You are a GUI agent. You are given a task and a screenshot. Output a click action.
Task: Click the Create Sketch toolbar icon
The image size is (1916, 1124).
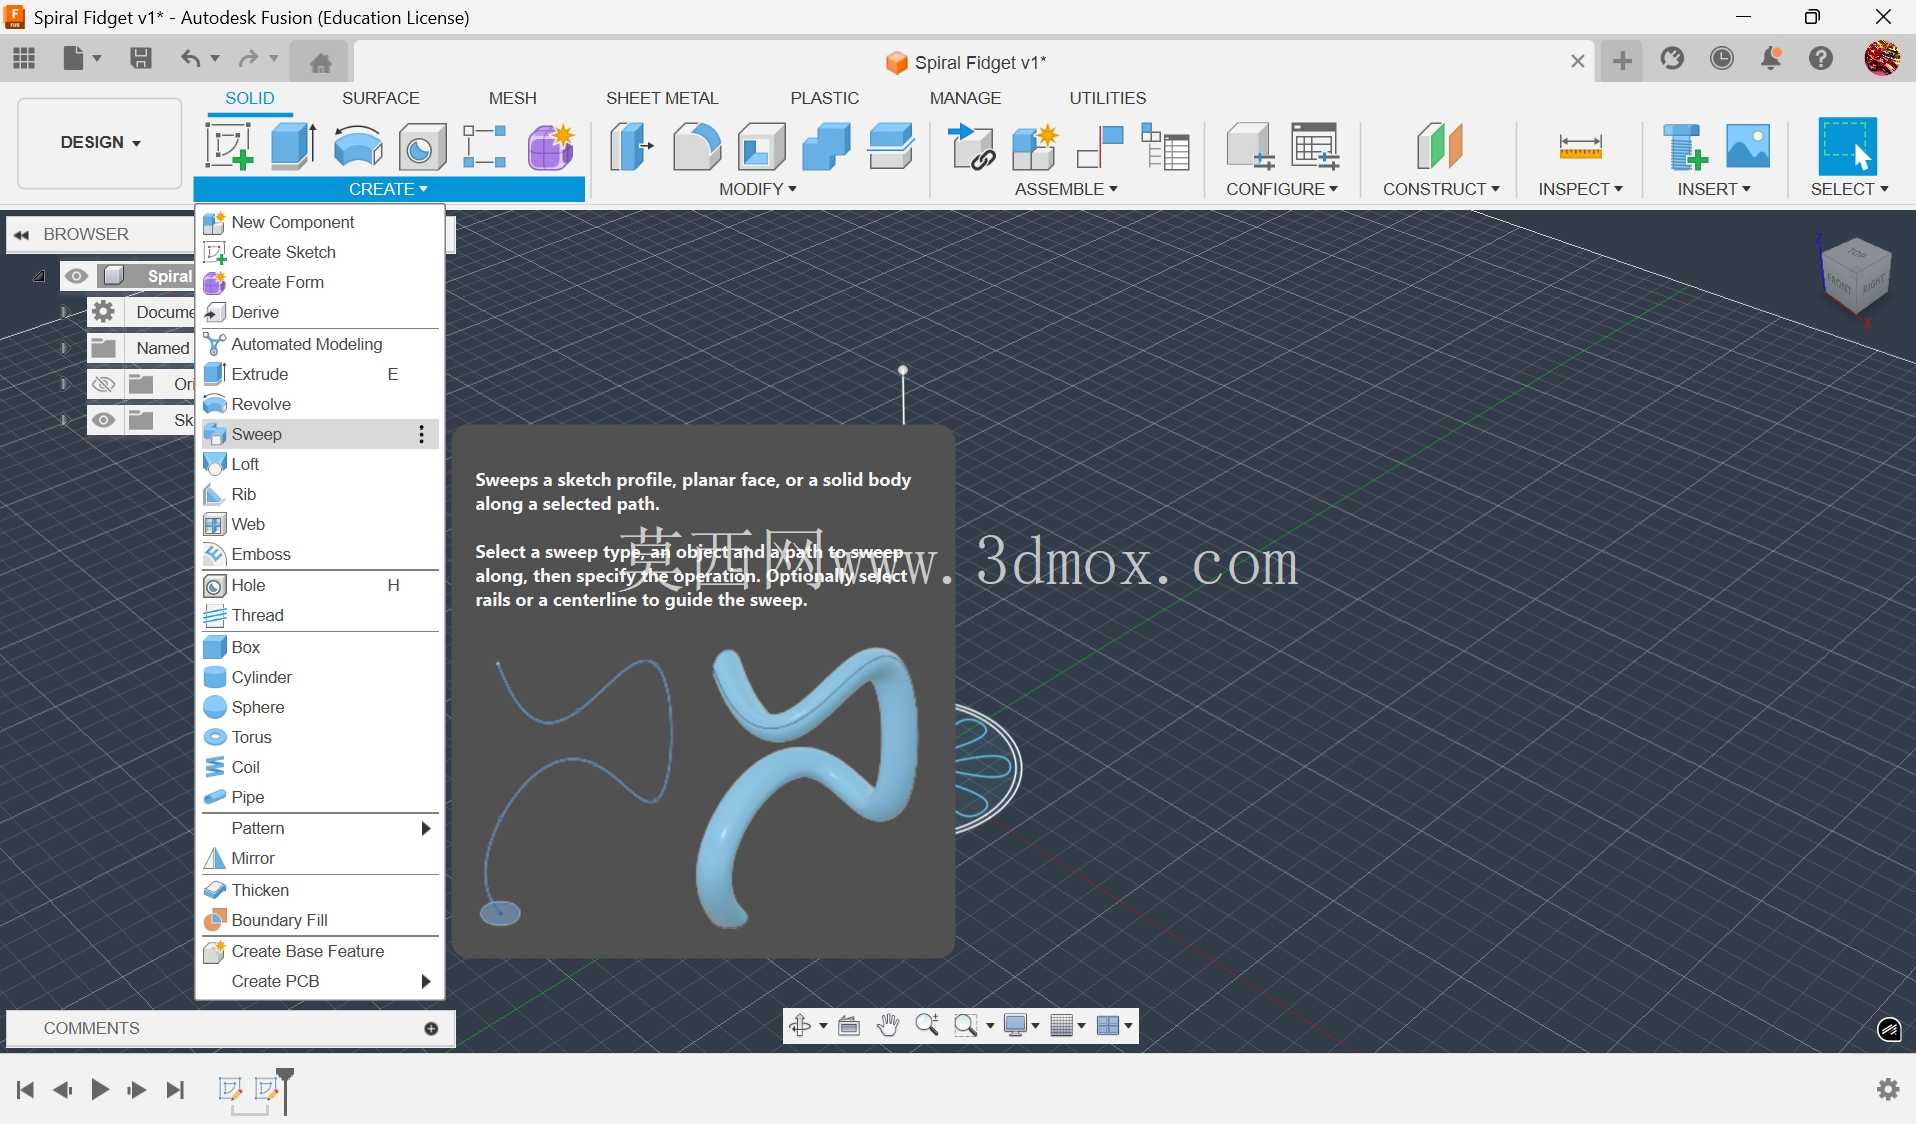point(228,146)
